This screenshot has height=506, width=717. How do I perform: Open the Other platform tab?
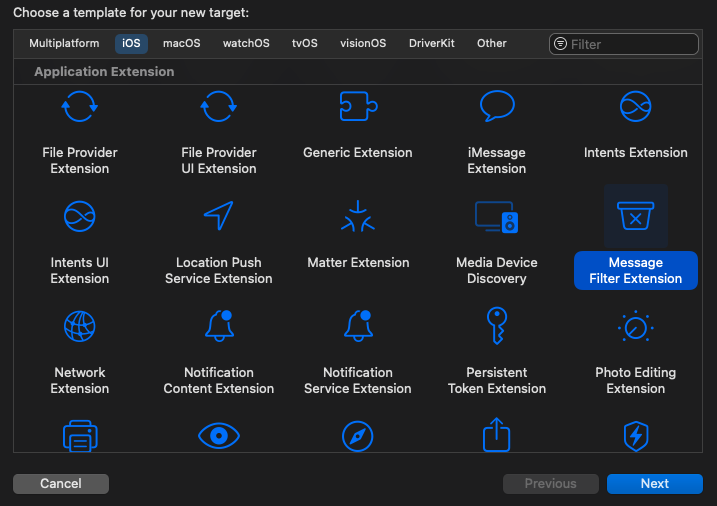pos(492,43)
